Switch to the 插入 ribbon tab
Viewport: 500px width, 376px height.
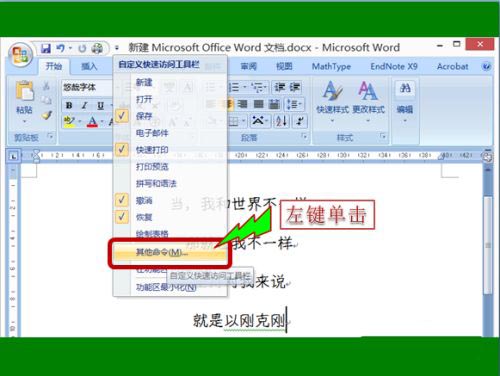89,67
